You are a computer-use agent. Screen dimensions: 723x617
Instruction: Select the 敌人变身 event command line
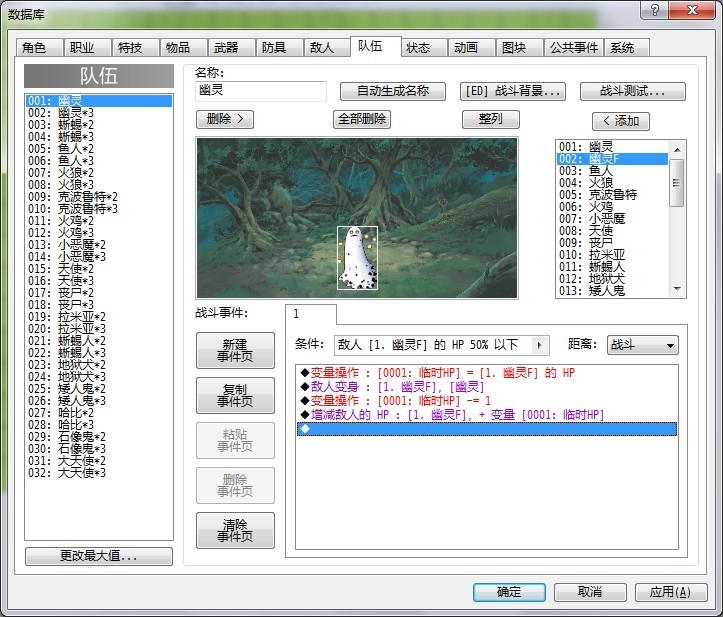487,387
